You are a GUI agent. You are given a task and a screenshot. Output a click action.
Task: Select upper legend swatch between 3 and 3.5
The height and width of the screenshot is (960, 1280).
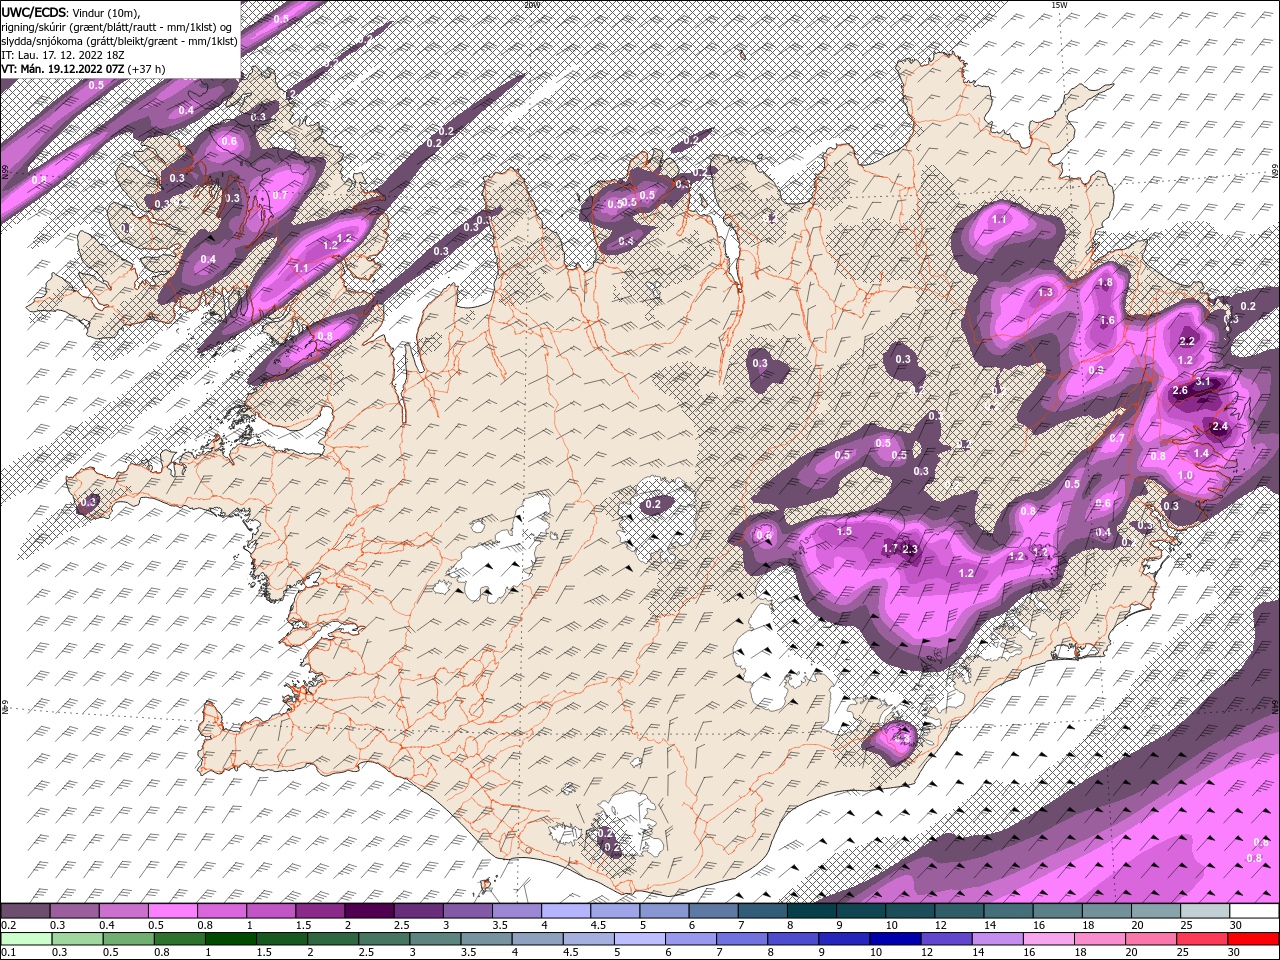pos(468,911)
